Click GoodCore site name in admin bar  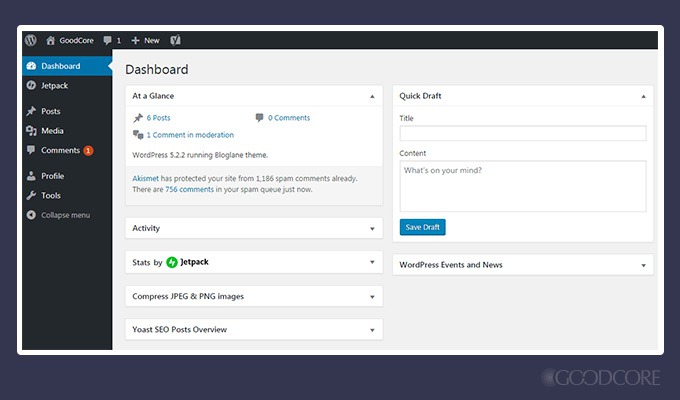tap(76, 40)
